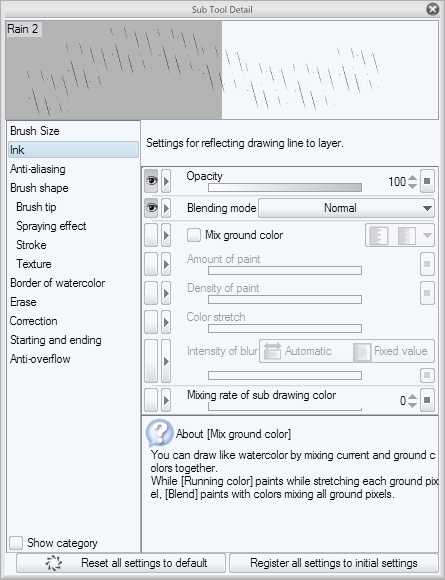445x580 pixels.
Task: Open Brush tip subcategory
Action: click(x=73, y=207)
